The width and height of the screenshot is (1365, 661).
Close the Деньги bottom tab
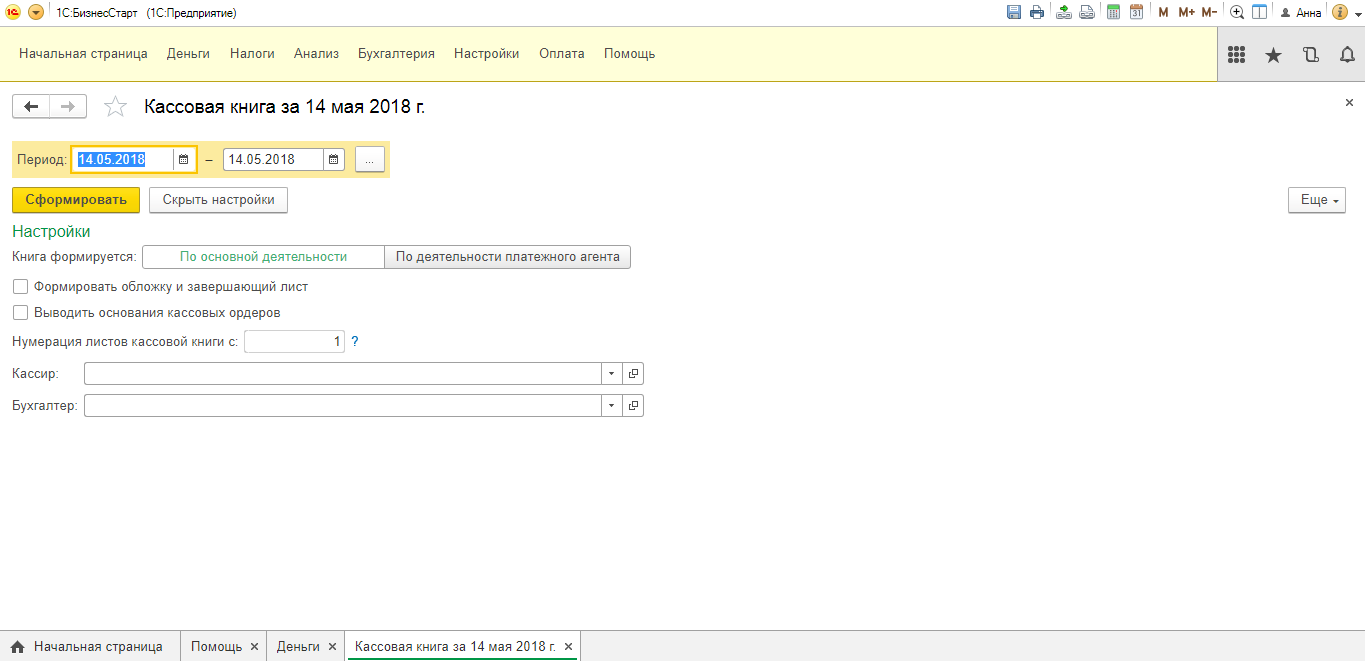[x=332, y=647]
